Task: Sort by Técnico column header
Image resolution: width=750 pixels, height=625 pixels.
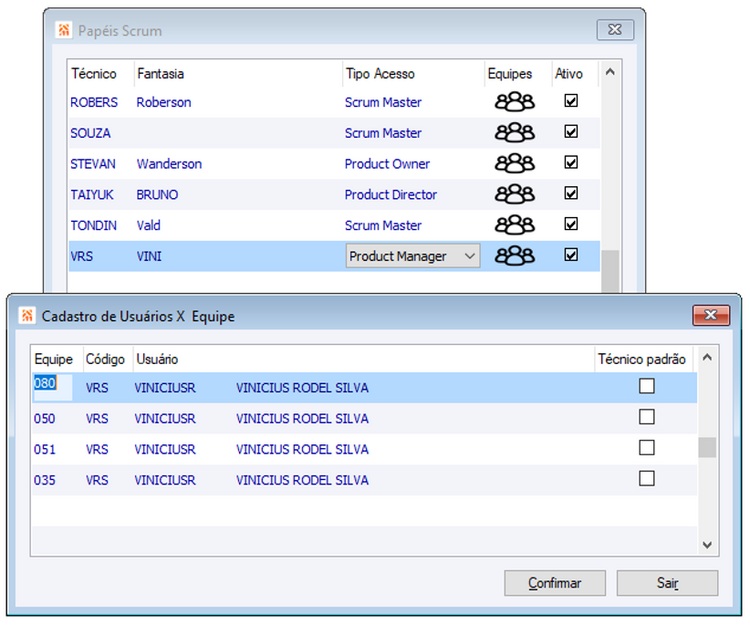Action: tap(94, 74)
